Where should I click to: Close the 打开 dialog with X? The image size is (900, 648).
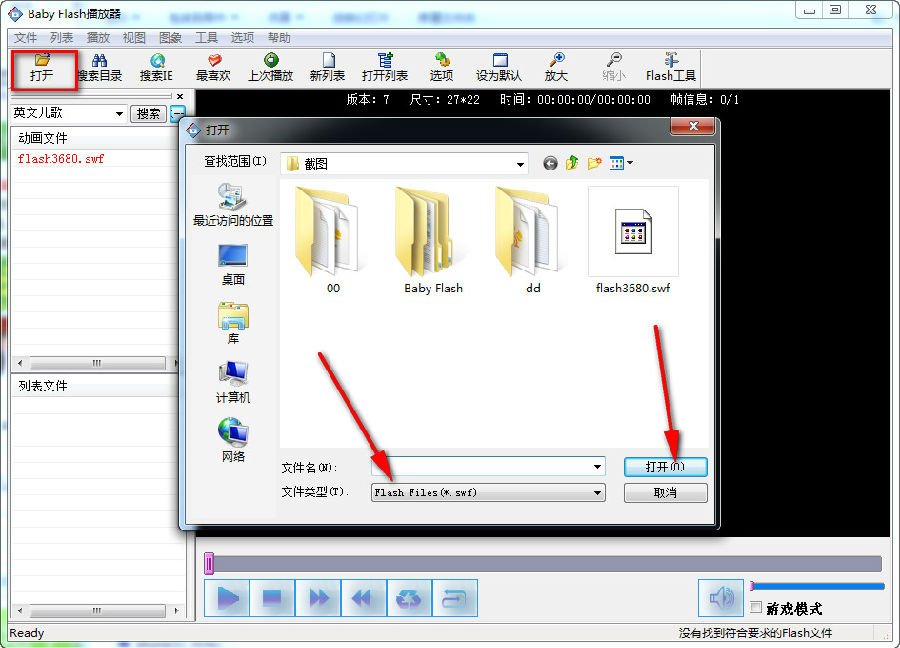[x=693, y=126]
